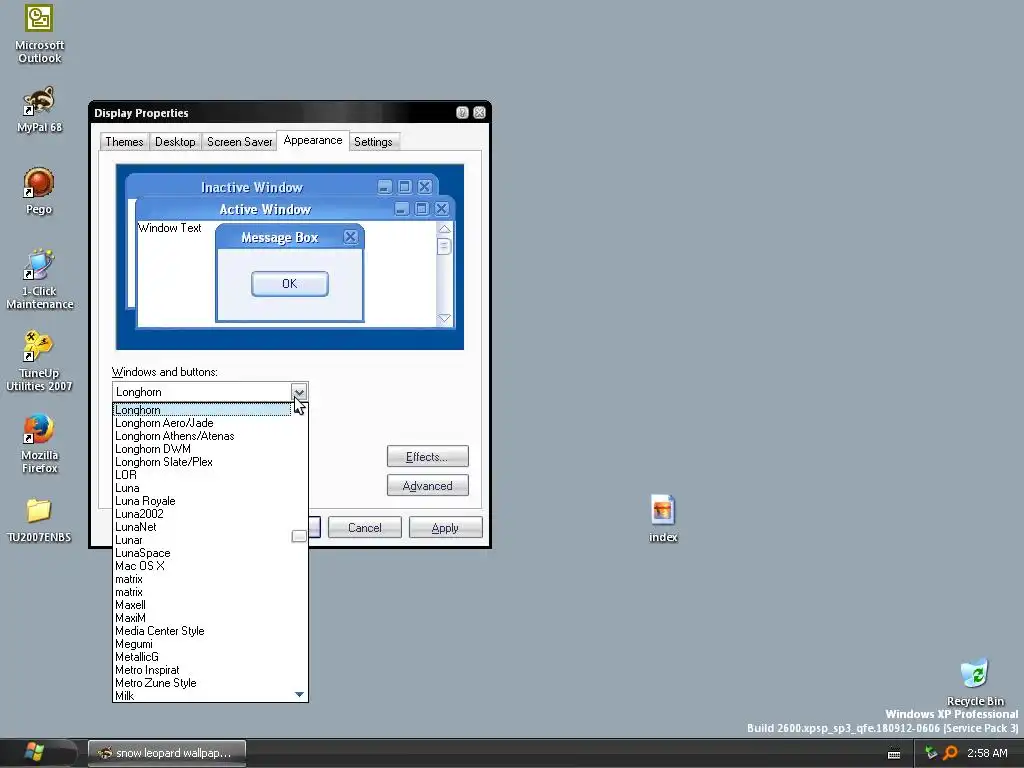The image size is (1024, 768).
Task: Choose Luna from the style list
Action: pos(202,488)
